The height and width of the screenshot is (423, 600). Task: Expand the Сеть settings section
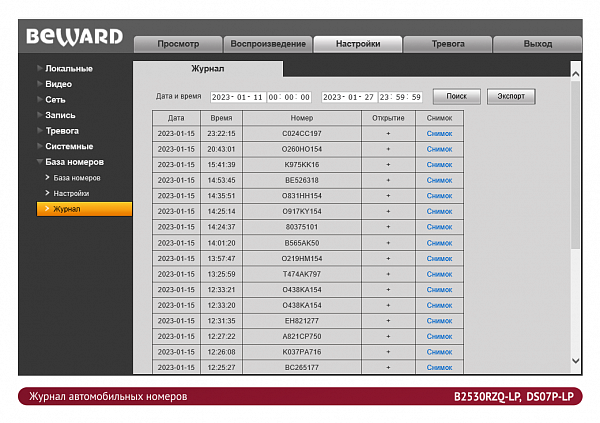(55, 100)
